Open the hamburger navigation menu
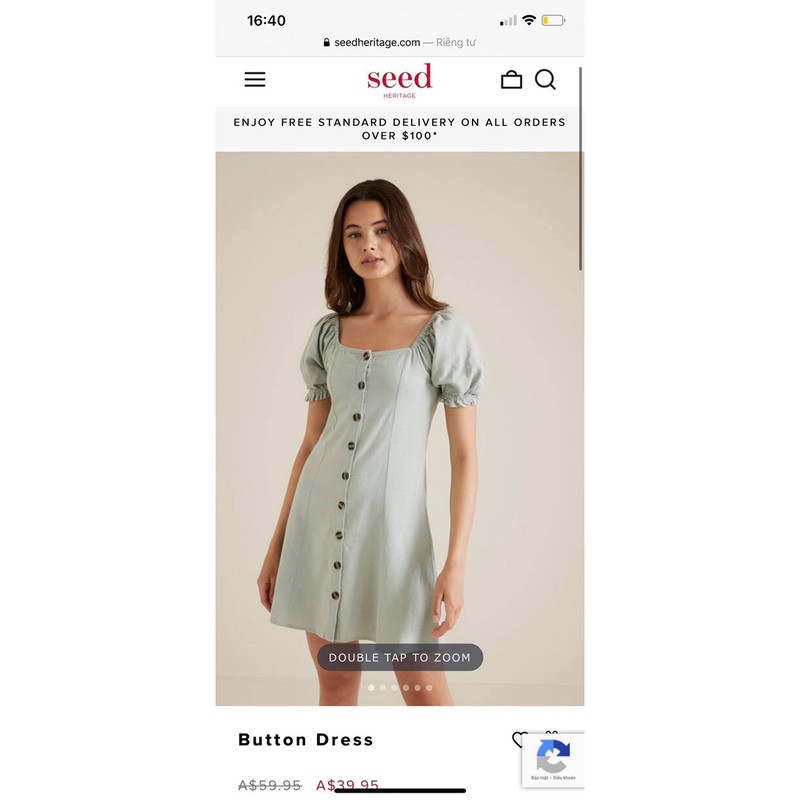Screen dimensions: 800x800 click(x=255, y=80)
